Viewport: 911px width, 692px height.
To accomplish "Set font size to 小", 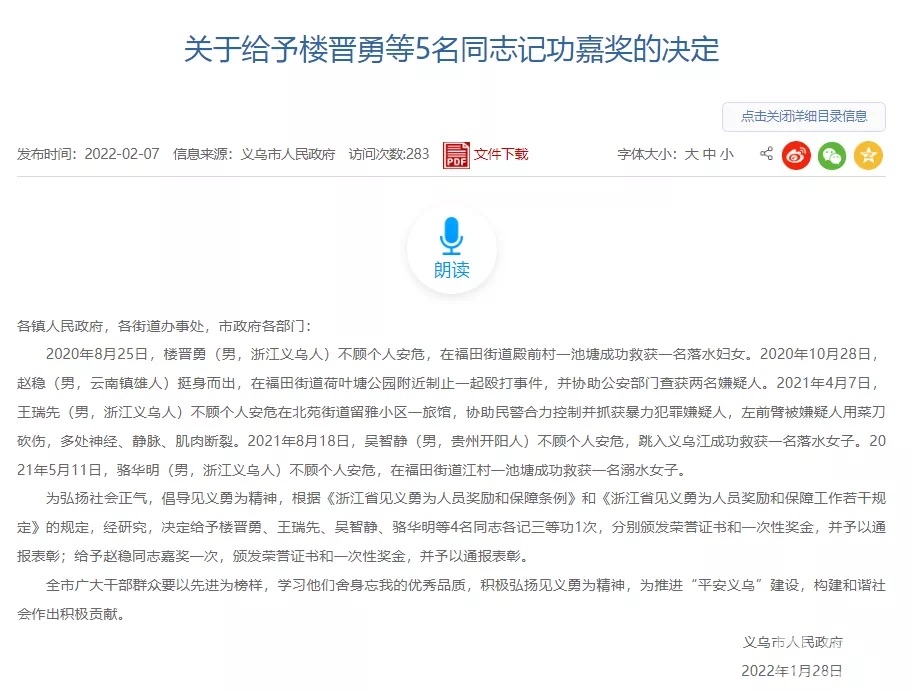I will tap(727, 155).
